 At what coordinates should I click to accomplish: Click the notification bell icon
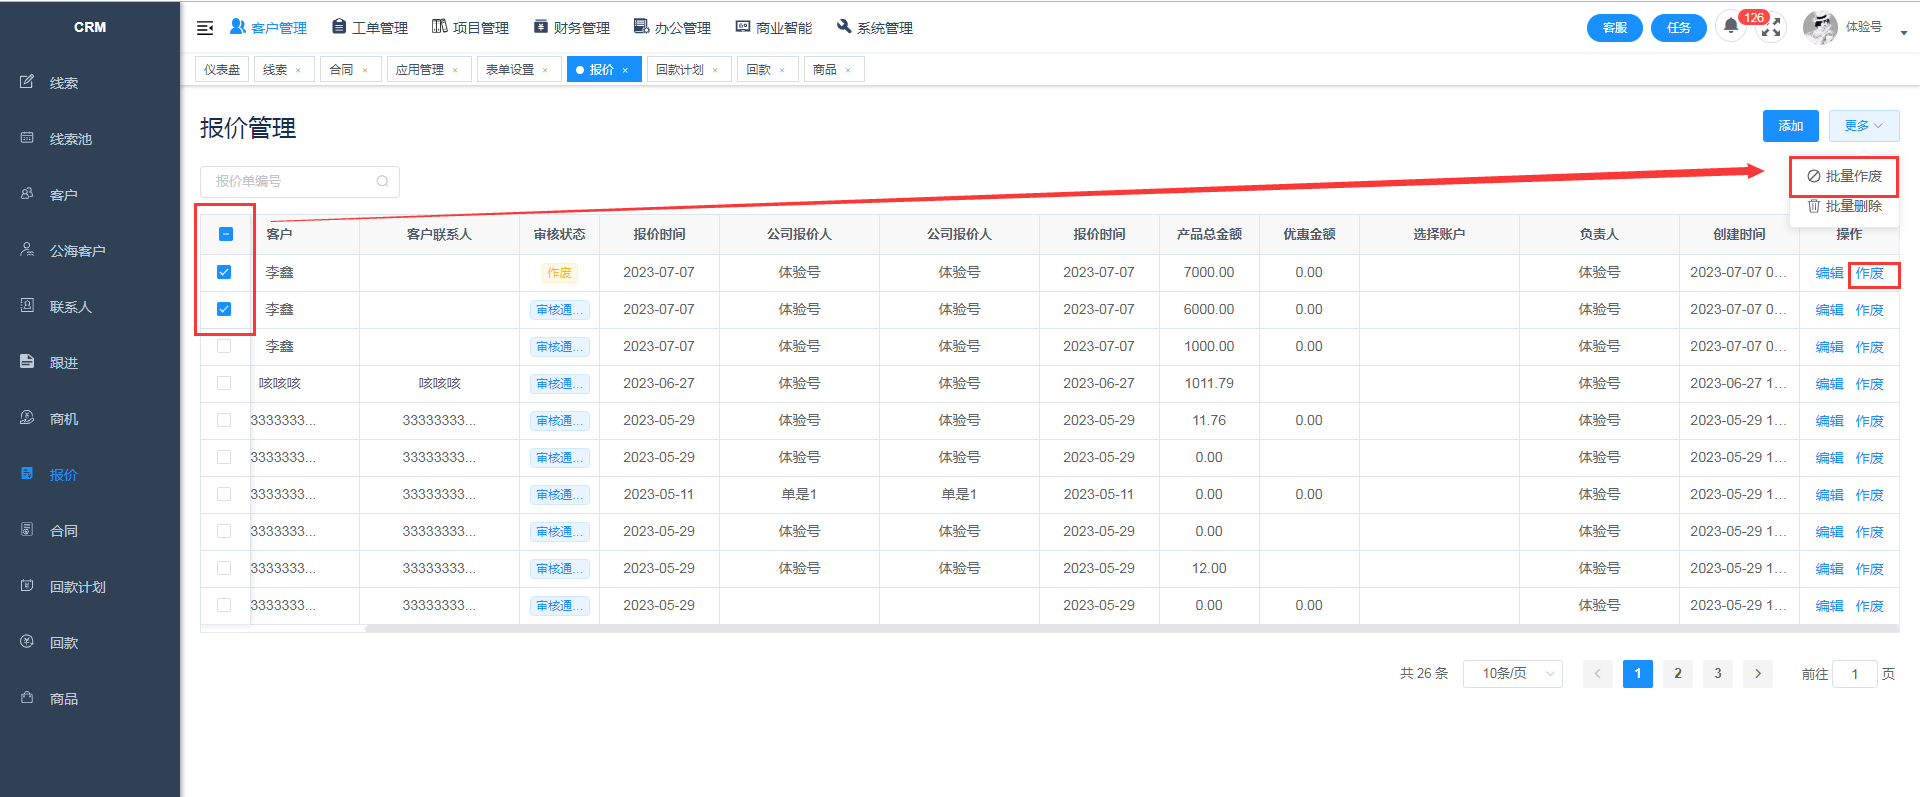point(1731,27)
